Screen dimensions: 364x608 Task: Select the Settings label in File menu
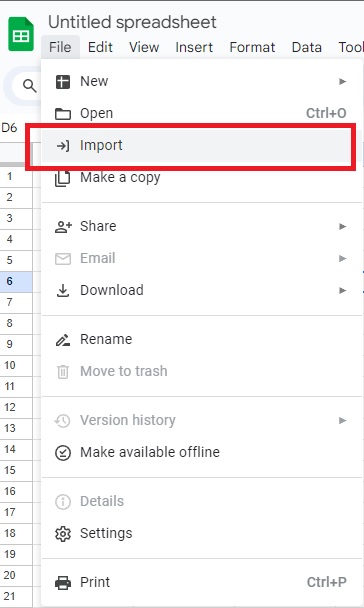(x=106, y=534)
